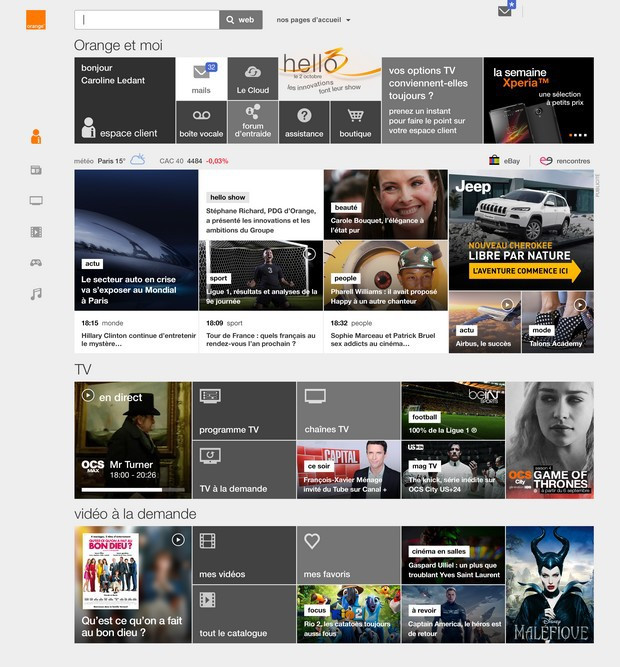Screen dimensions: 620x667
Task: Open the TV à la demande tile
Action: click(244, 470)
